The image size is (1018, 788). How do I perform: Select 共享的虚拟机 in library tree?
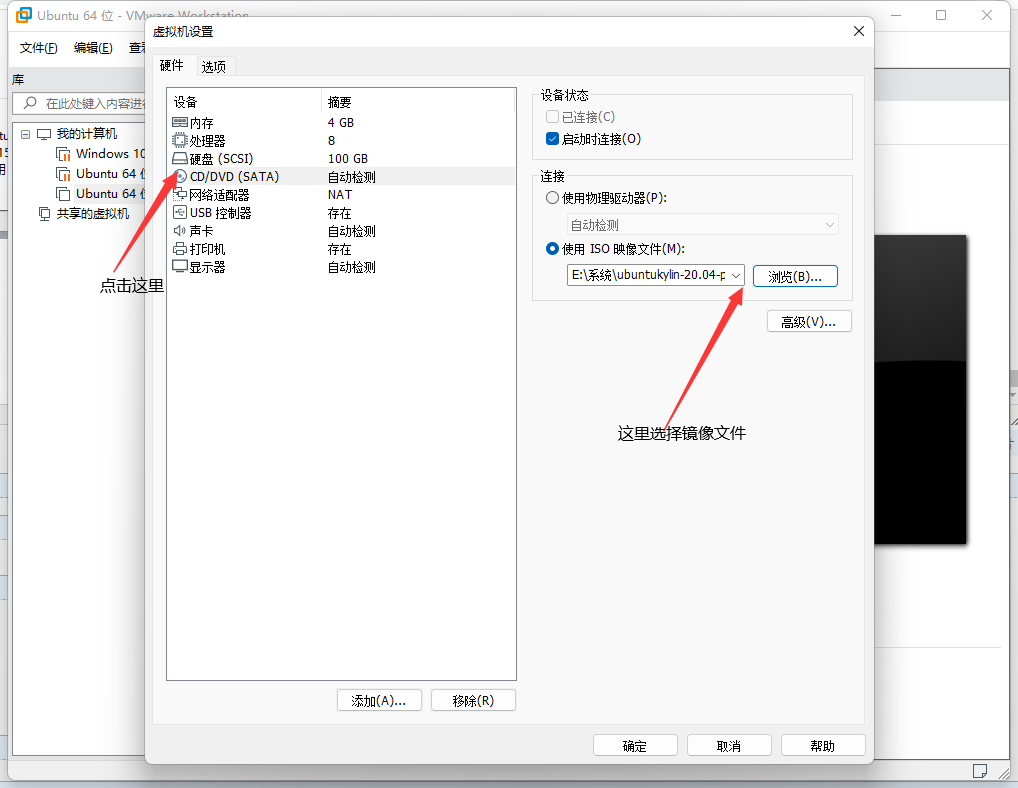(84, 214)
